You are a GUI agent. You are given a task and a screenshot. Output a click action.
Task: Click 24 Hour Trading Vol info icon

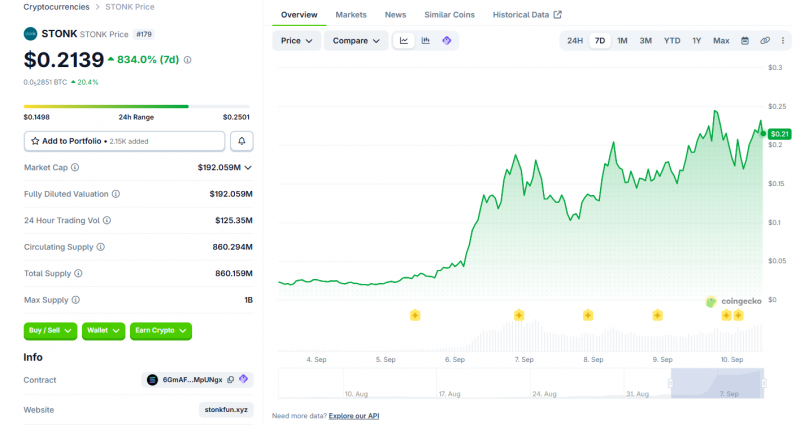tap(107, 220)
